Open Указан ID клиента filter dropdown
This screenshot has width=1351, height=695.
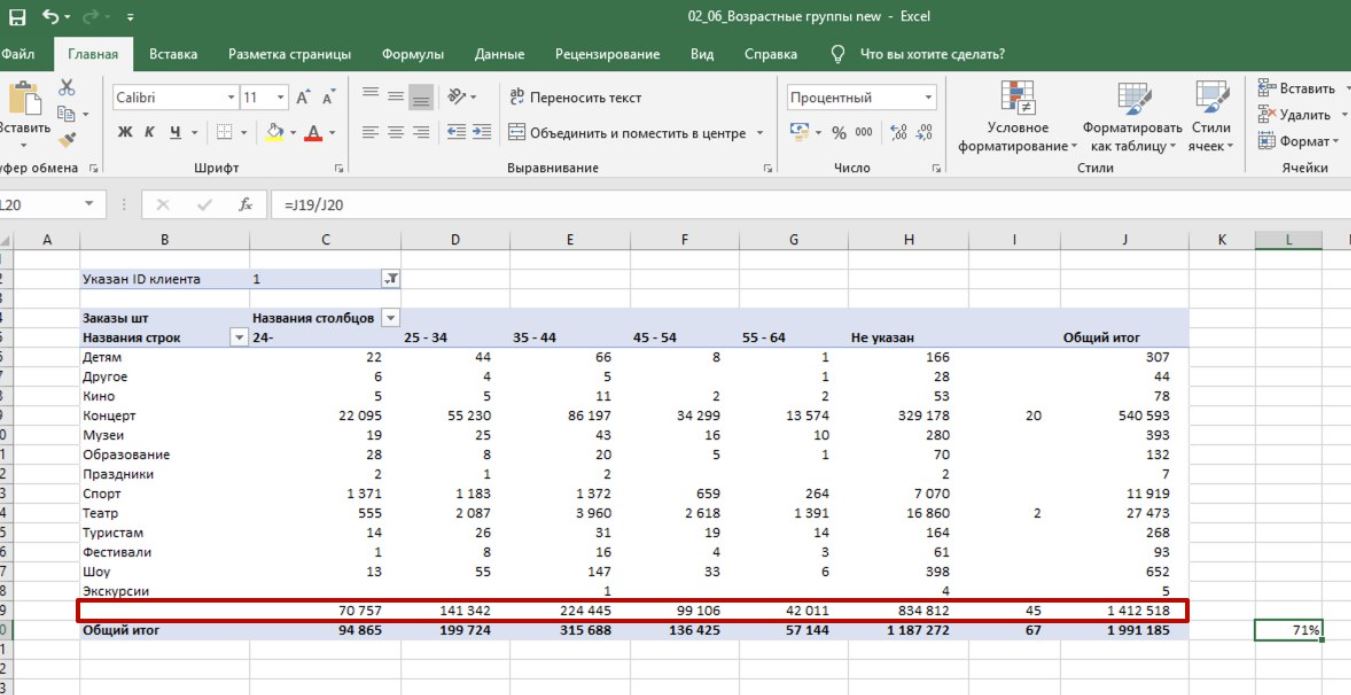click(393, 279)
